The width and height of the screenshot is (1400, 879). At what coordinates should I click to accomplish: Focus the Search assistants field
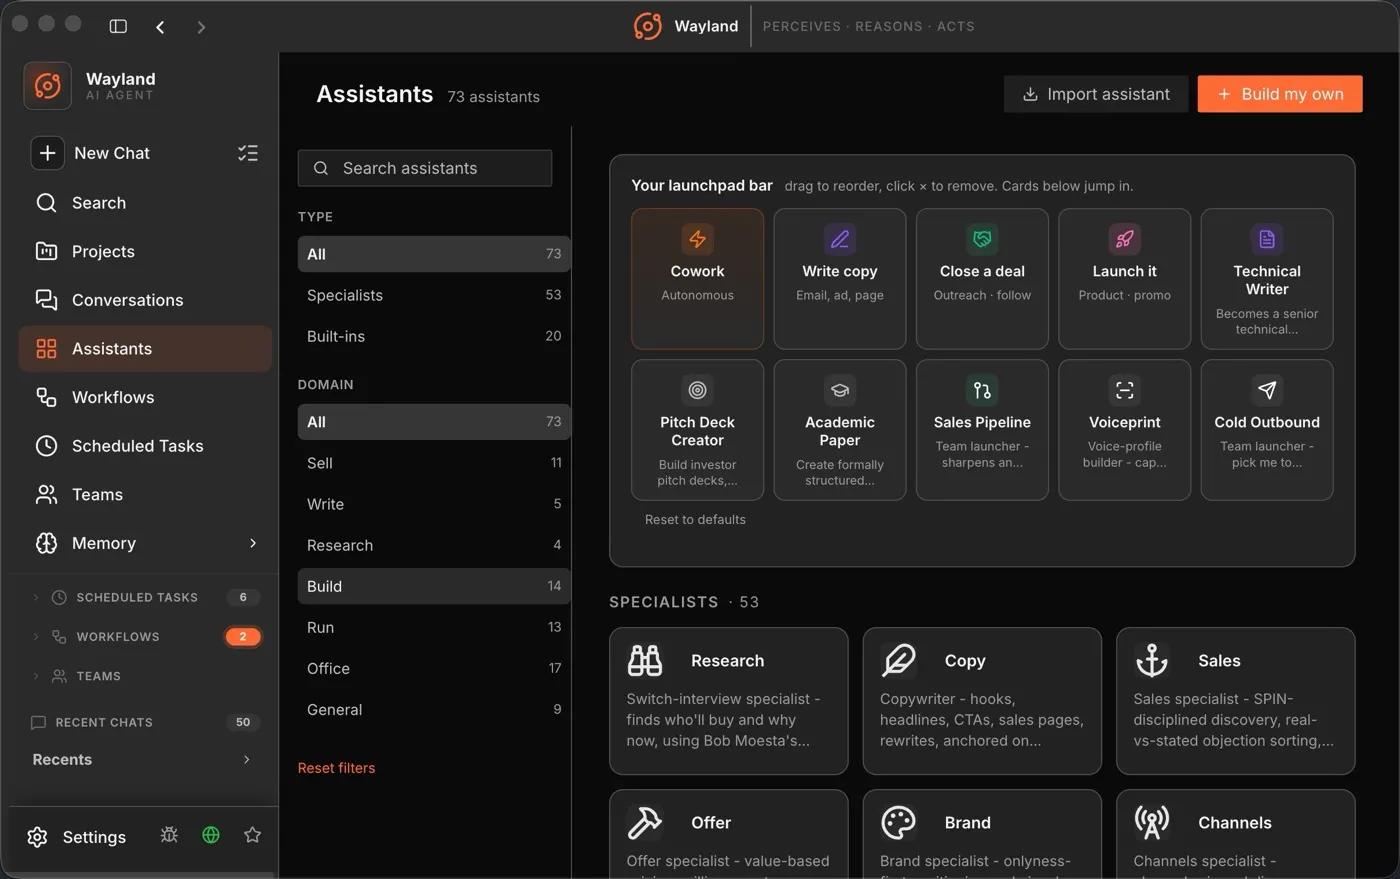[425, 168]
